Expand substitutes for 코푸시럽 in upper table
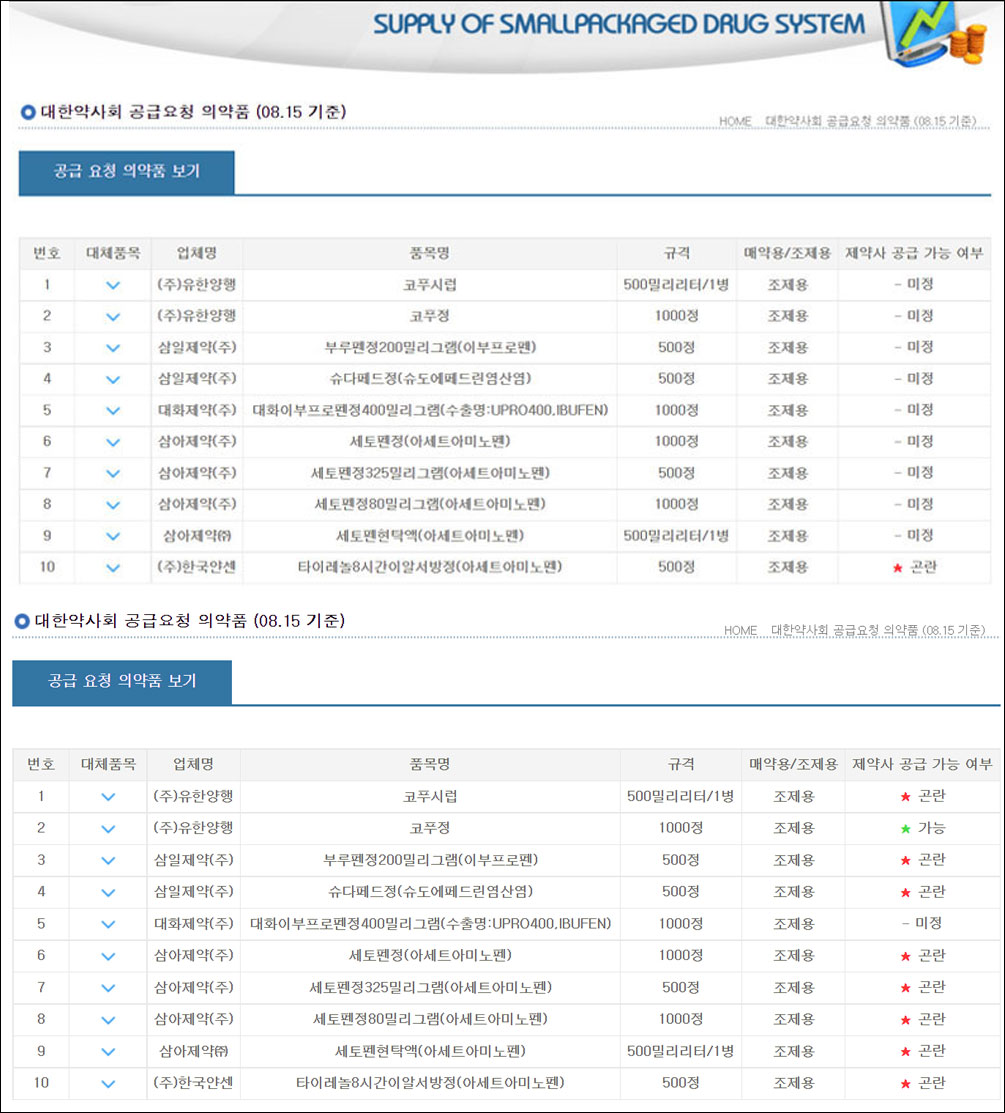 tap(113, 285)
